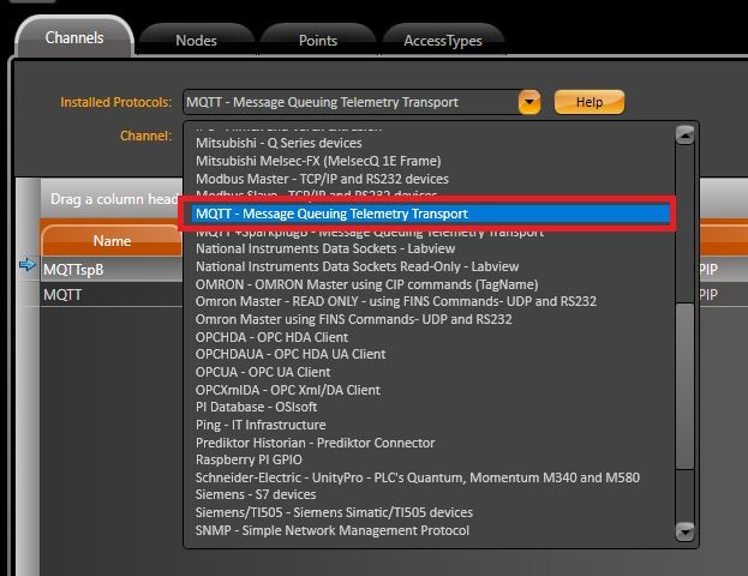Select MQTT - Message Queuing Telemetry Transport item
Image resolution: width=748 pixels, height=576 pixels.
pos(430,213)
